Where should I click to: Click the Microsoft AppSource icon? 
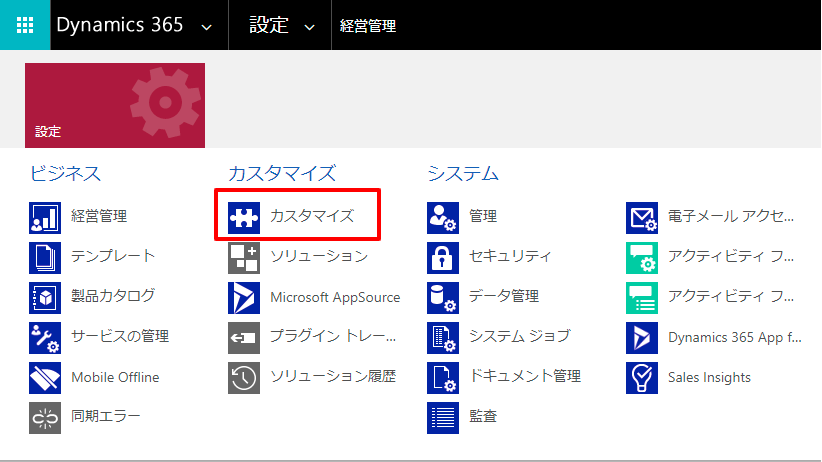(x=244, y=297)
